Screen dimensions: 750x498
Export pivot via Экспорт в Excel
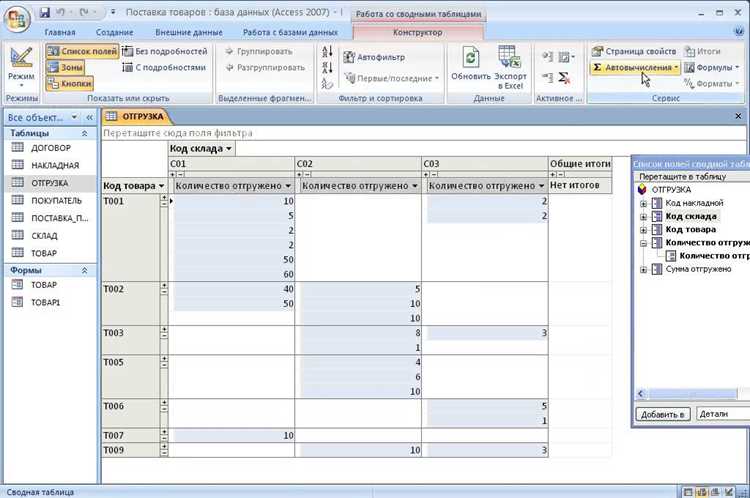point(510,67)
